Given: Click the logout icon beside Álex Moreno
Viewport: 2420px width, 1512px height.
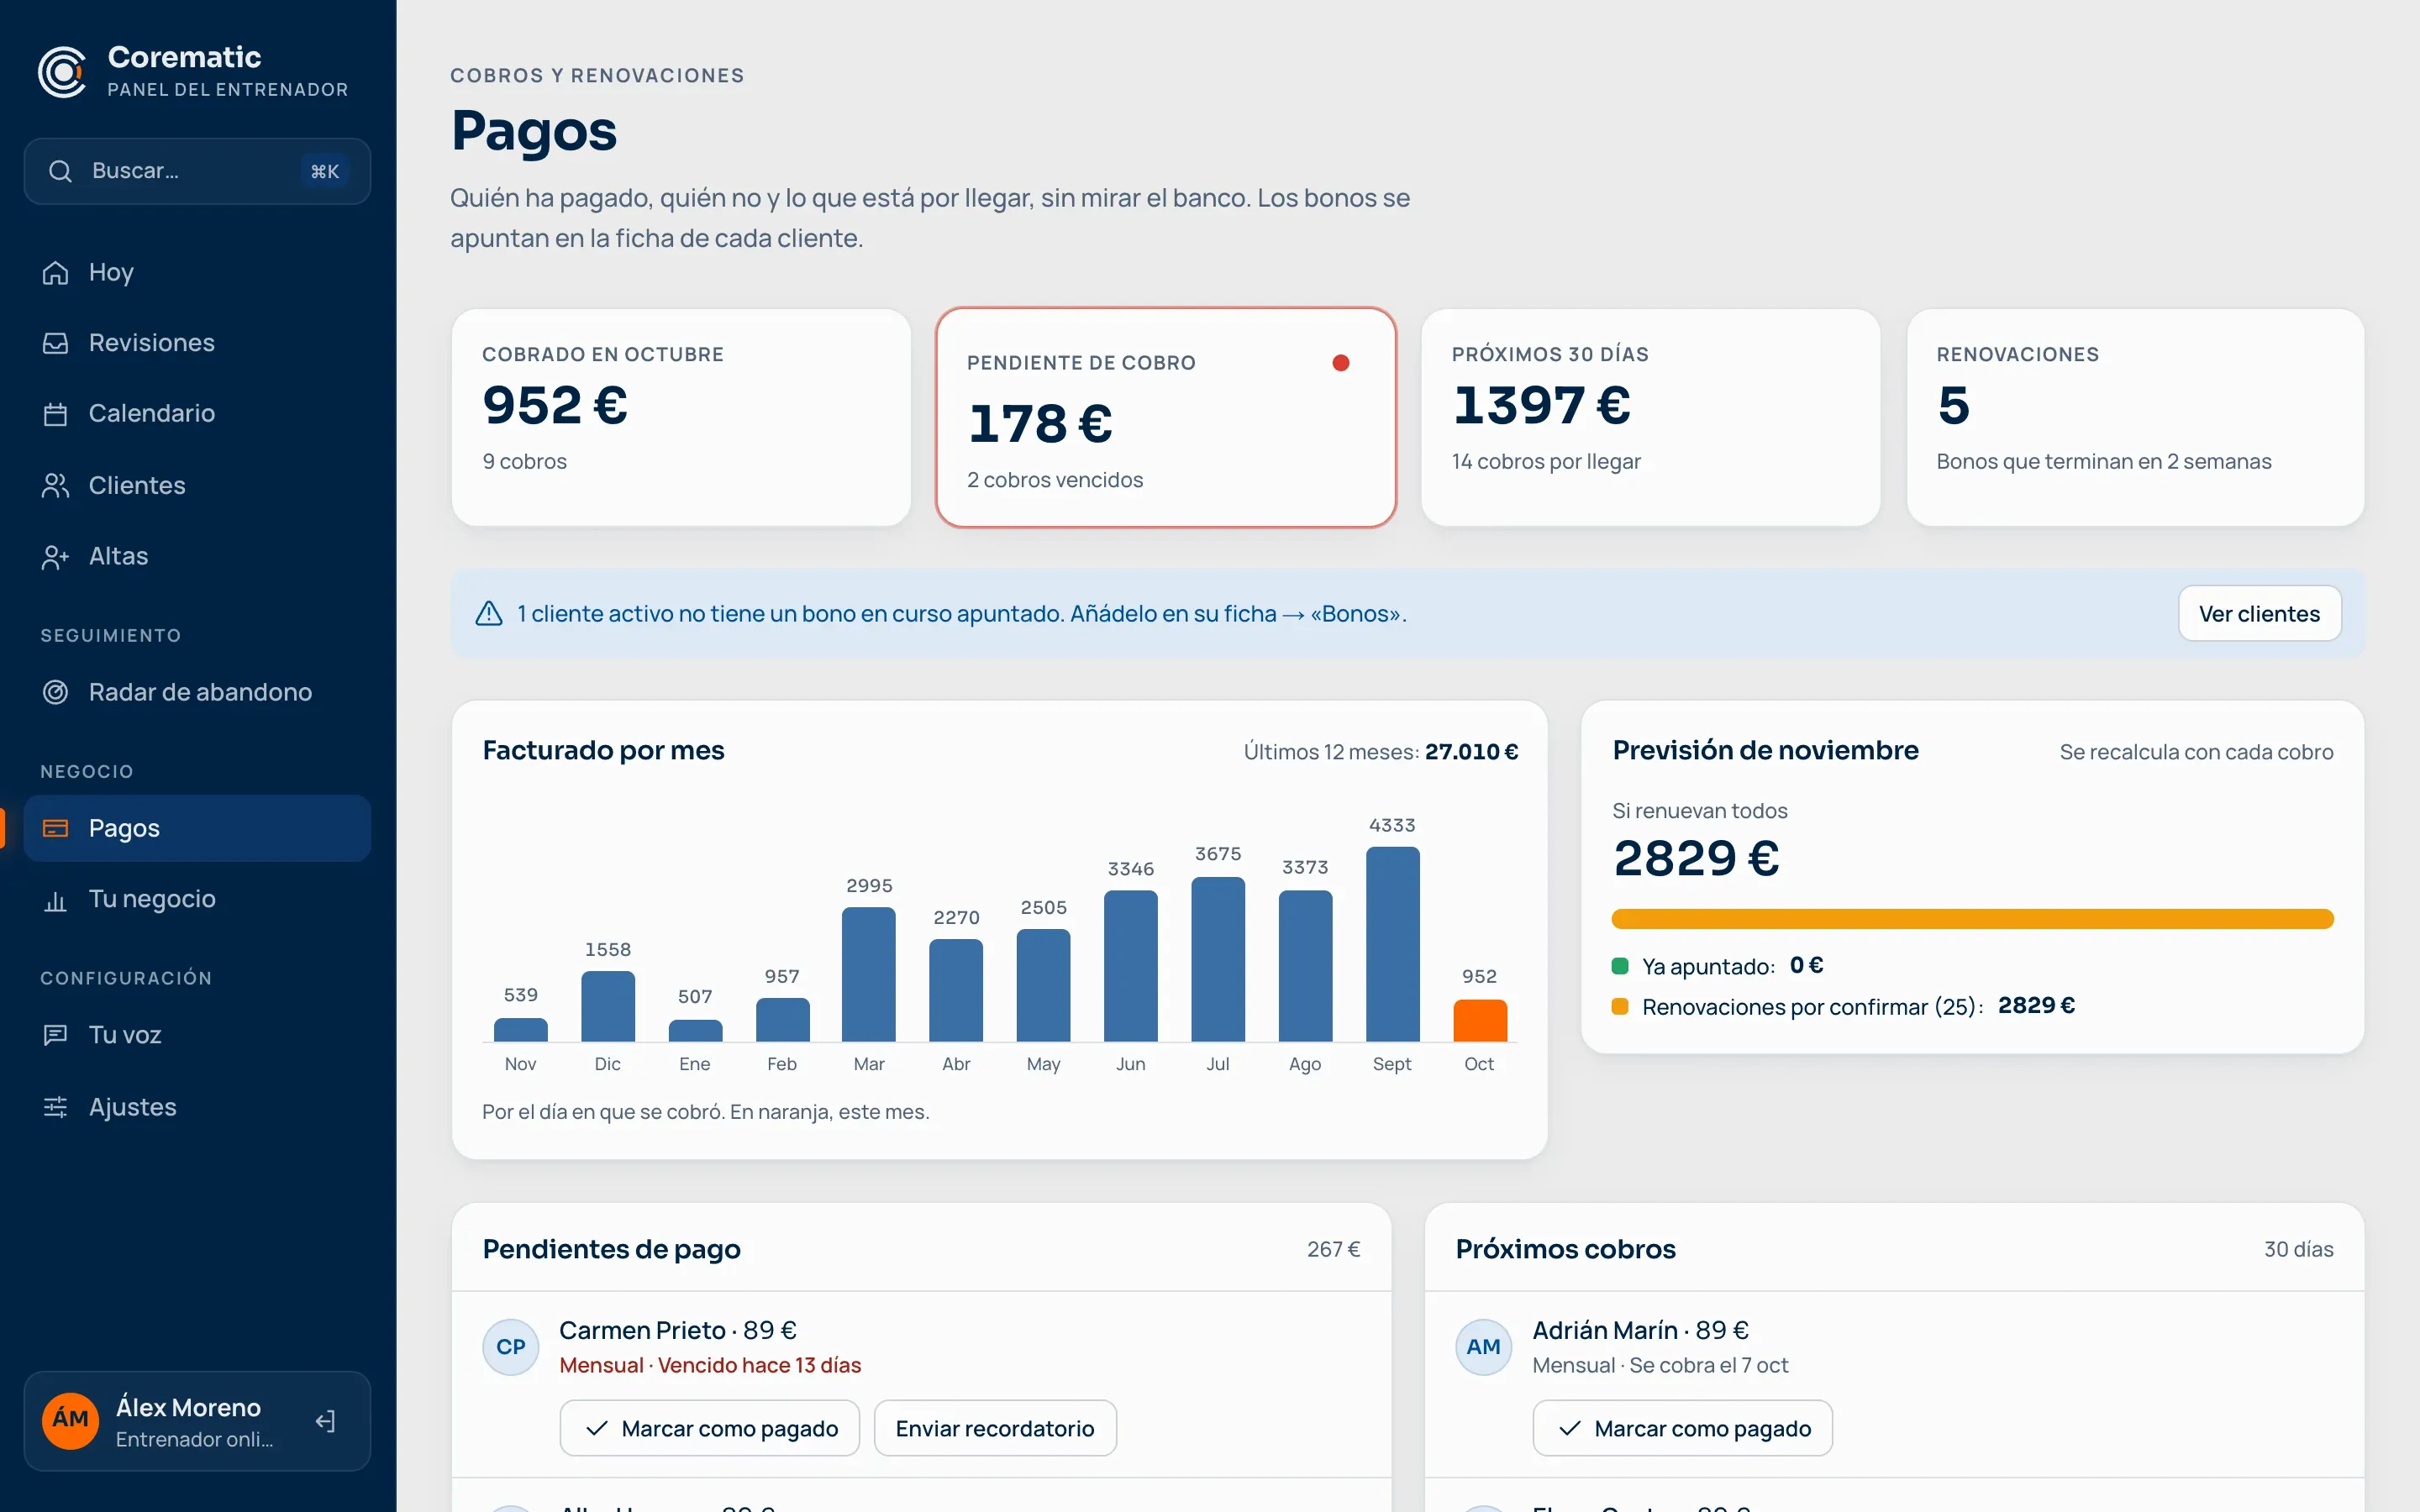Looking at the screenshot, I should [x=325, y=1421].
